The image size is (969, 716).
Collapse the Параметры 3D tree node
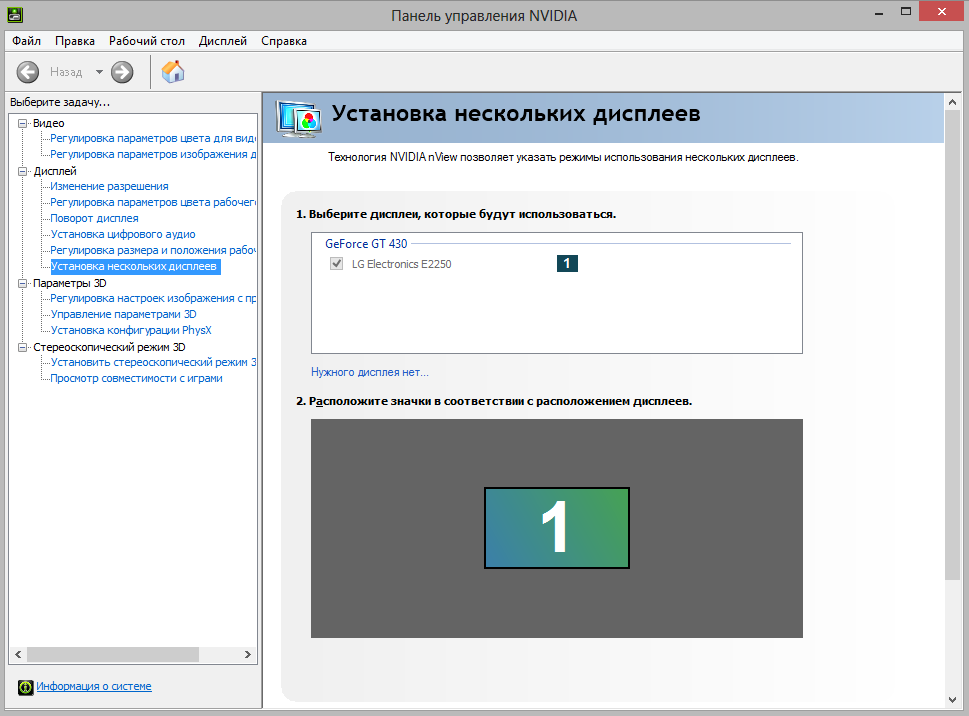pyautogui.click(x=22, y=283)
